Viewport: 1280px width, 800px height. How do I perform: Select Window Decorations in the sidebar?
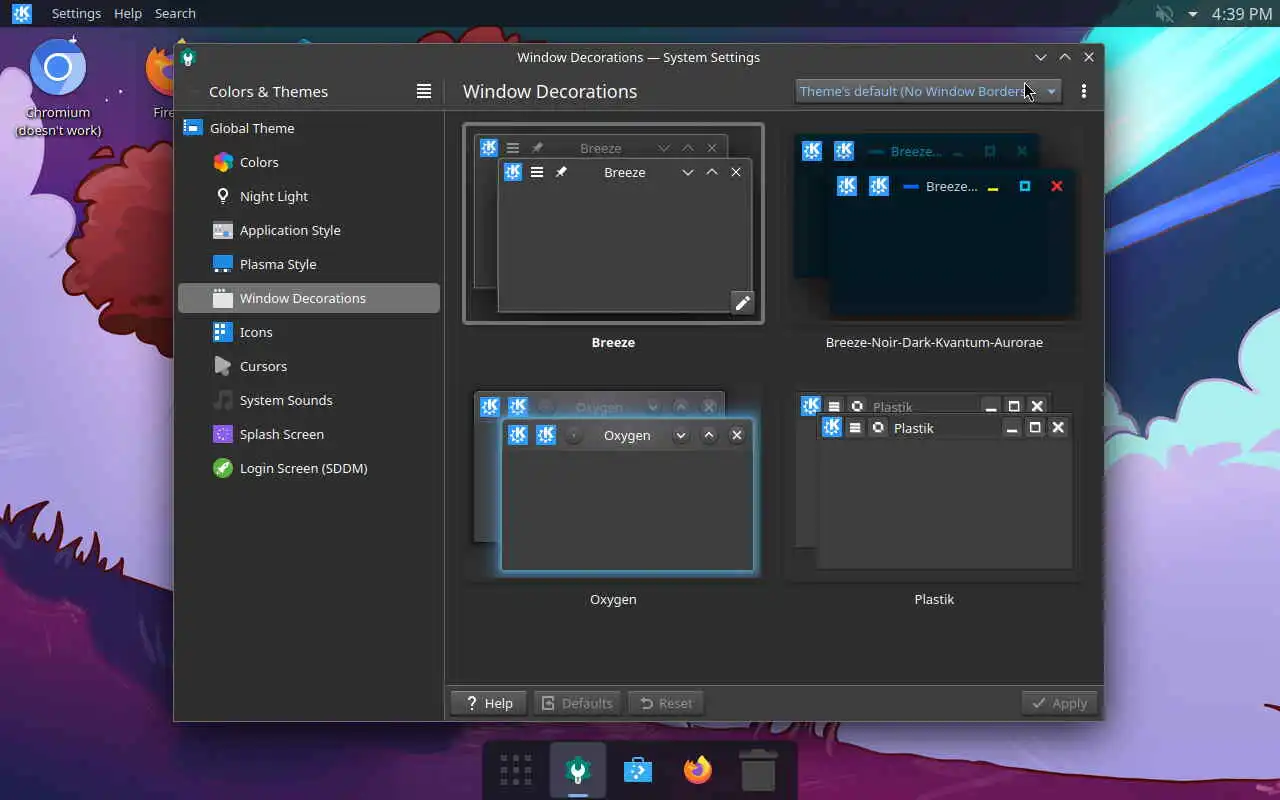pyautogui.click(x=308, y=298)
